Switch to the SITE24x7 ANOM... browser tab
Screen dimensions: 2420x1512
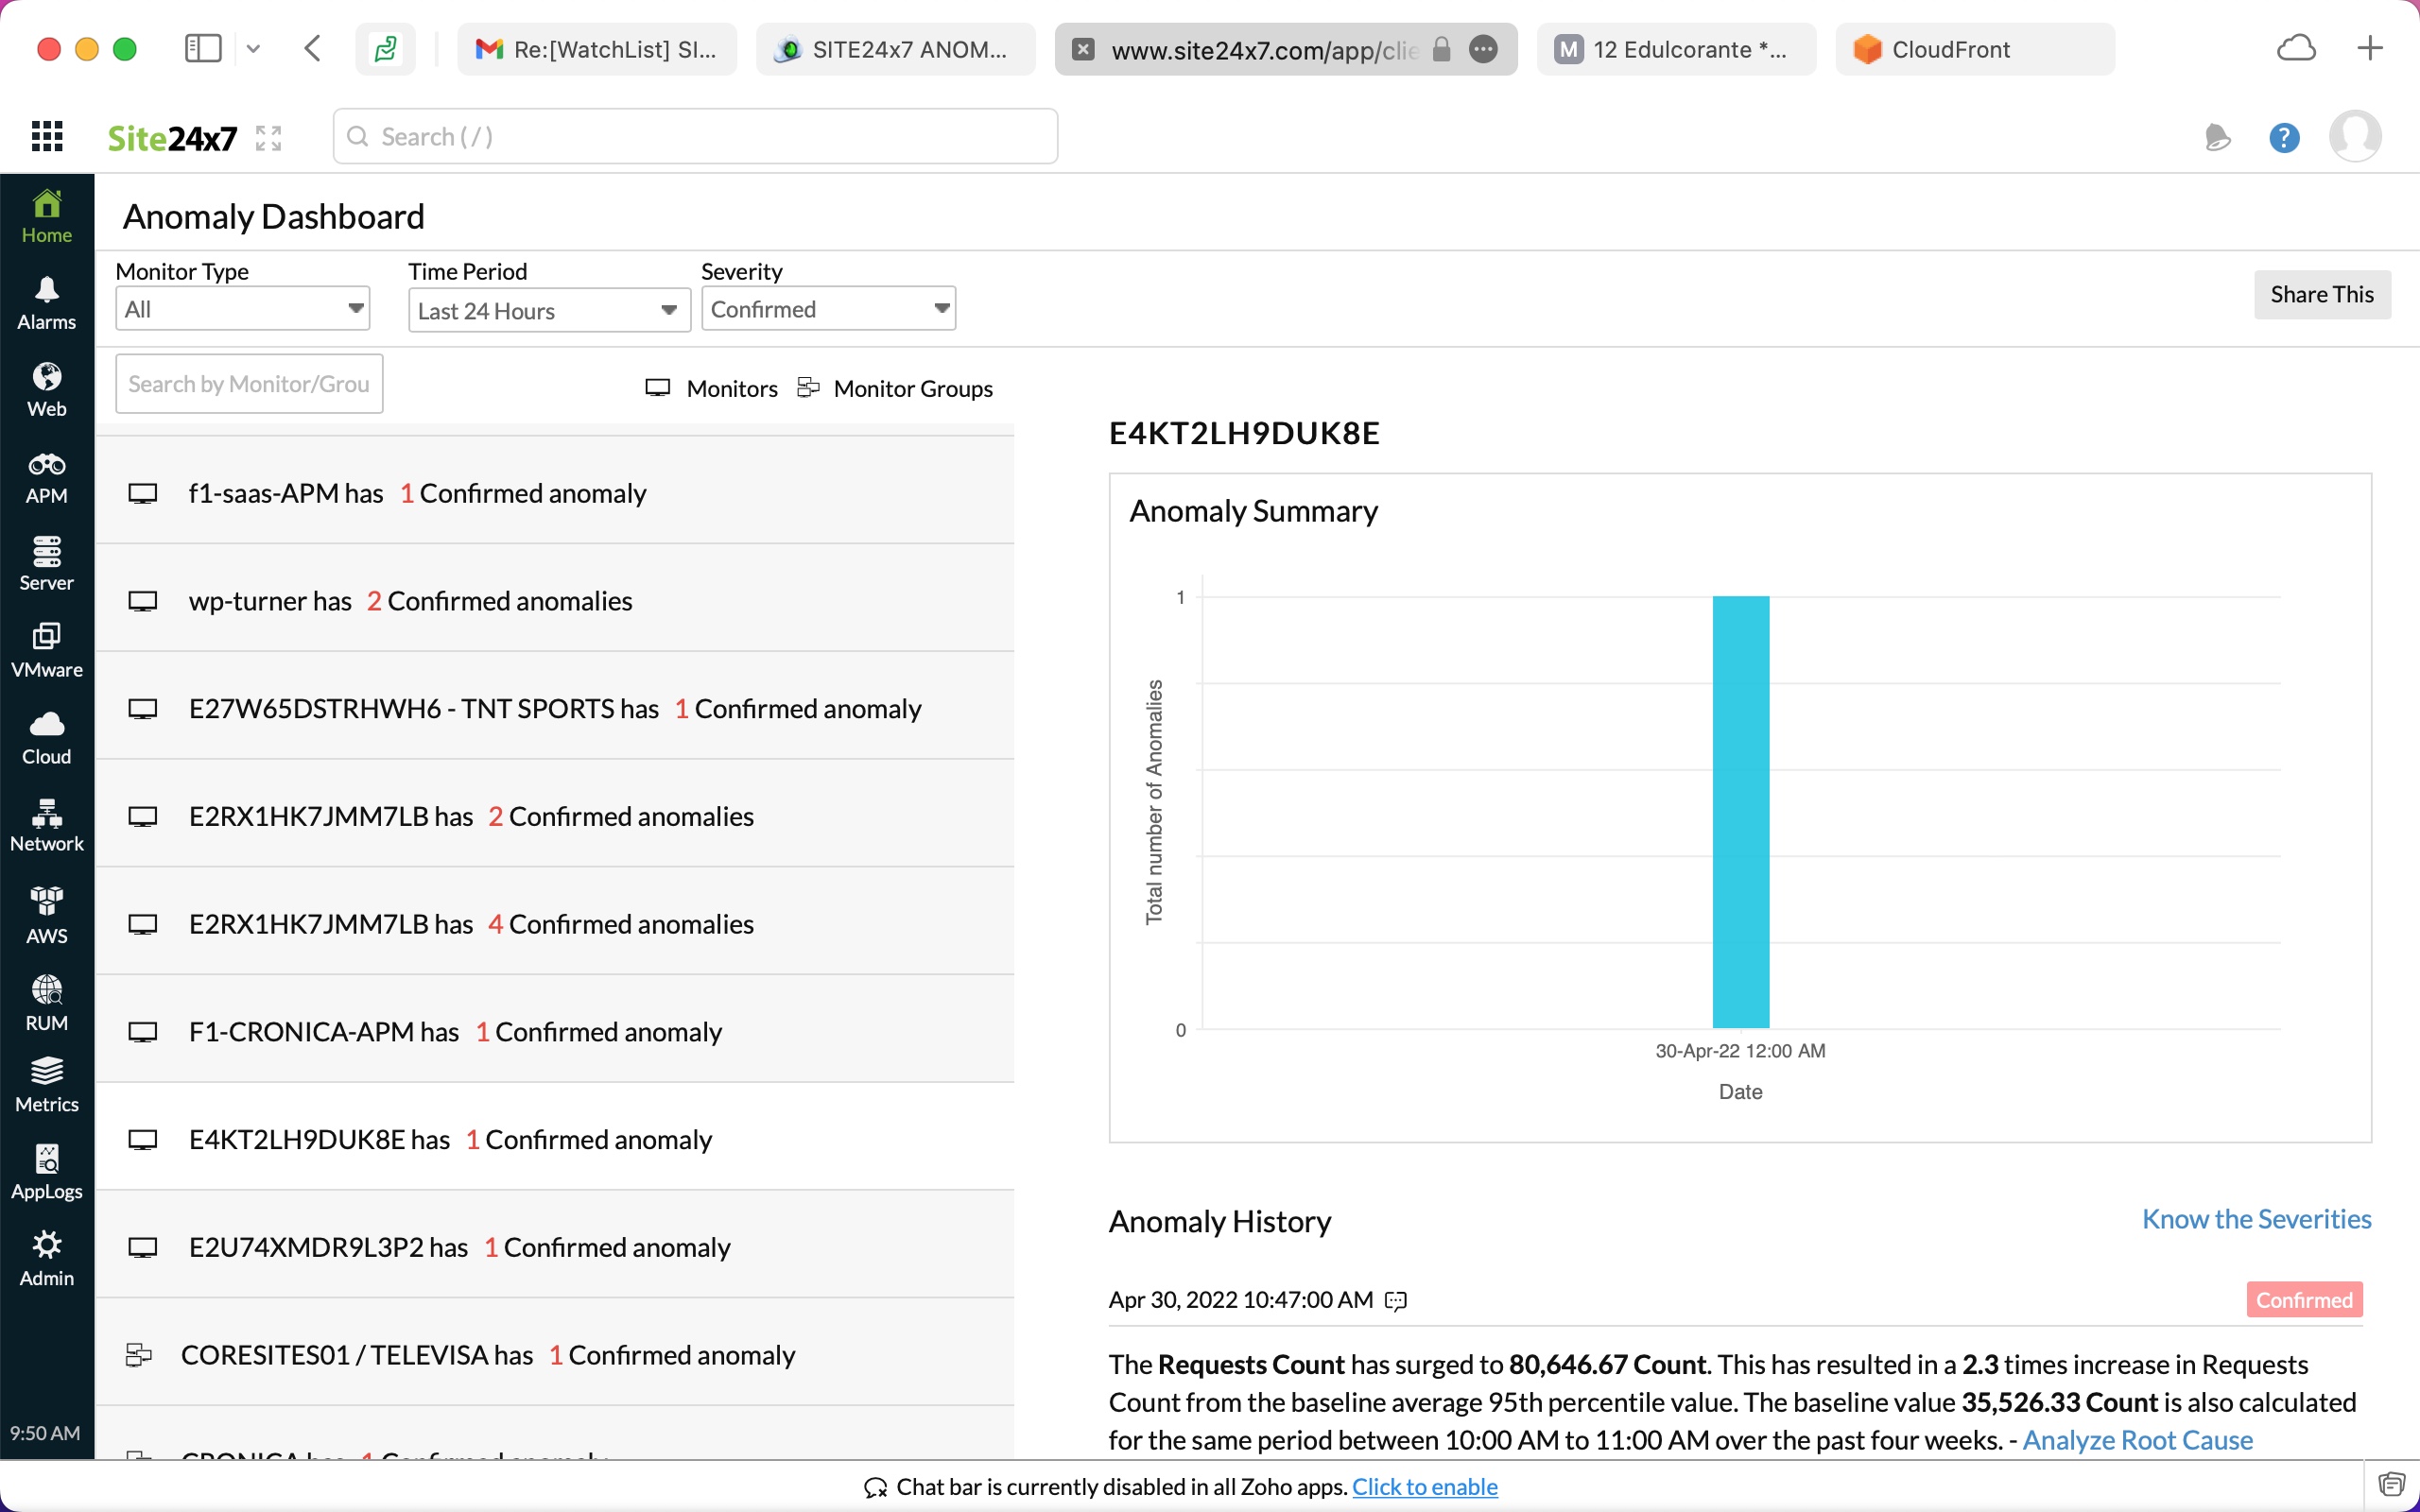(x=895, y=49)
